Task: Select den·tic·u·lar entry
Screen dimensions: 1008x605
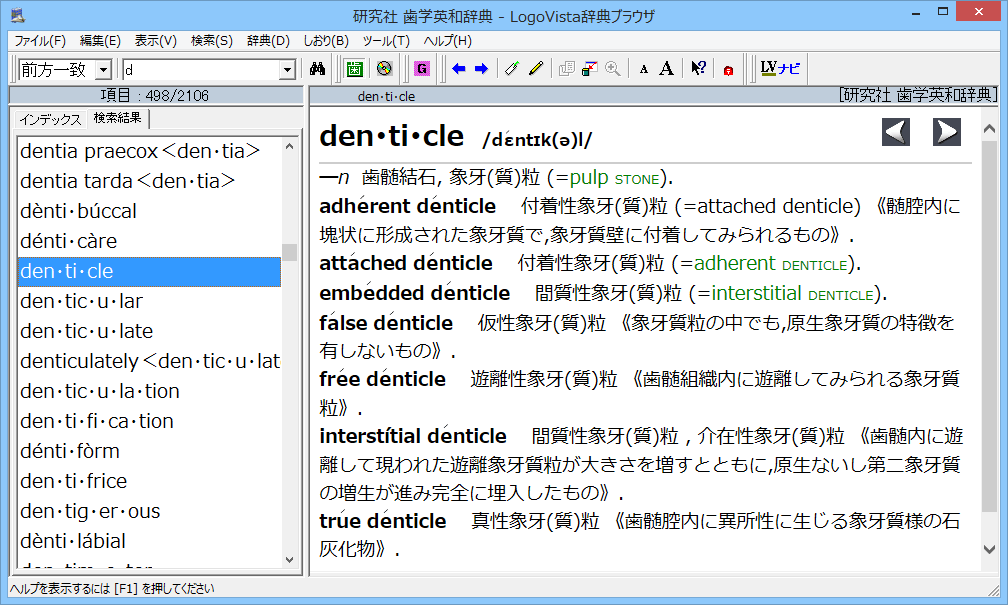Action: click(x=149, y=301)
